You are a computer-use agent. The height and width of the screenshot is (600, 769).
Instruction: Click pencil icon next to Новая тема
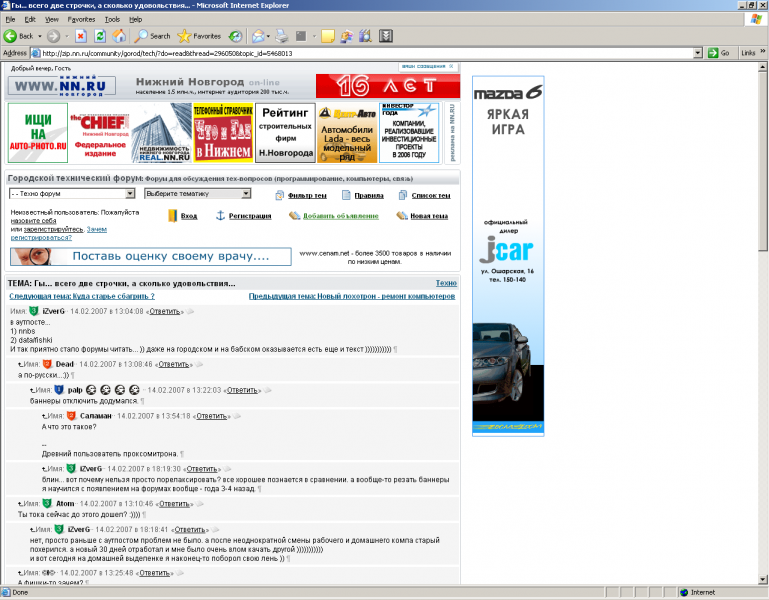[x=402, y=215]
